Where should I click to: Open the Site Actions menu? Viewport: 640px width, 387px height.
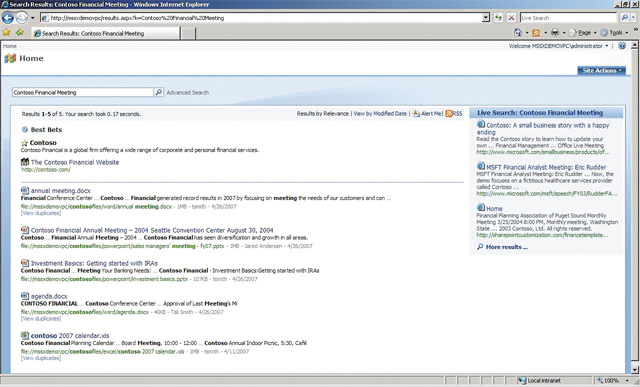(x=601, y=71)
